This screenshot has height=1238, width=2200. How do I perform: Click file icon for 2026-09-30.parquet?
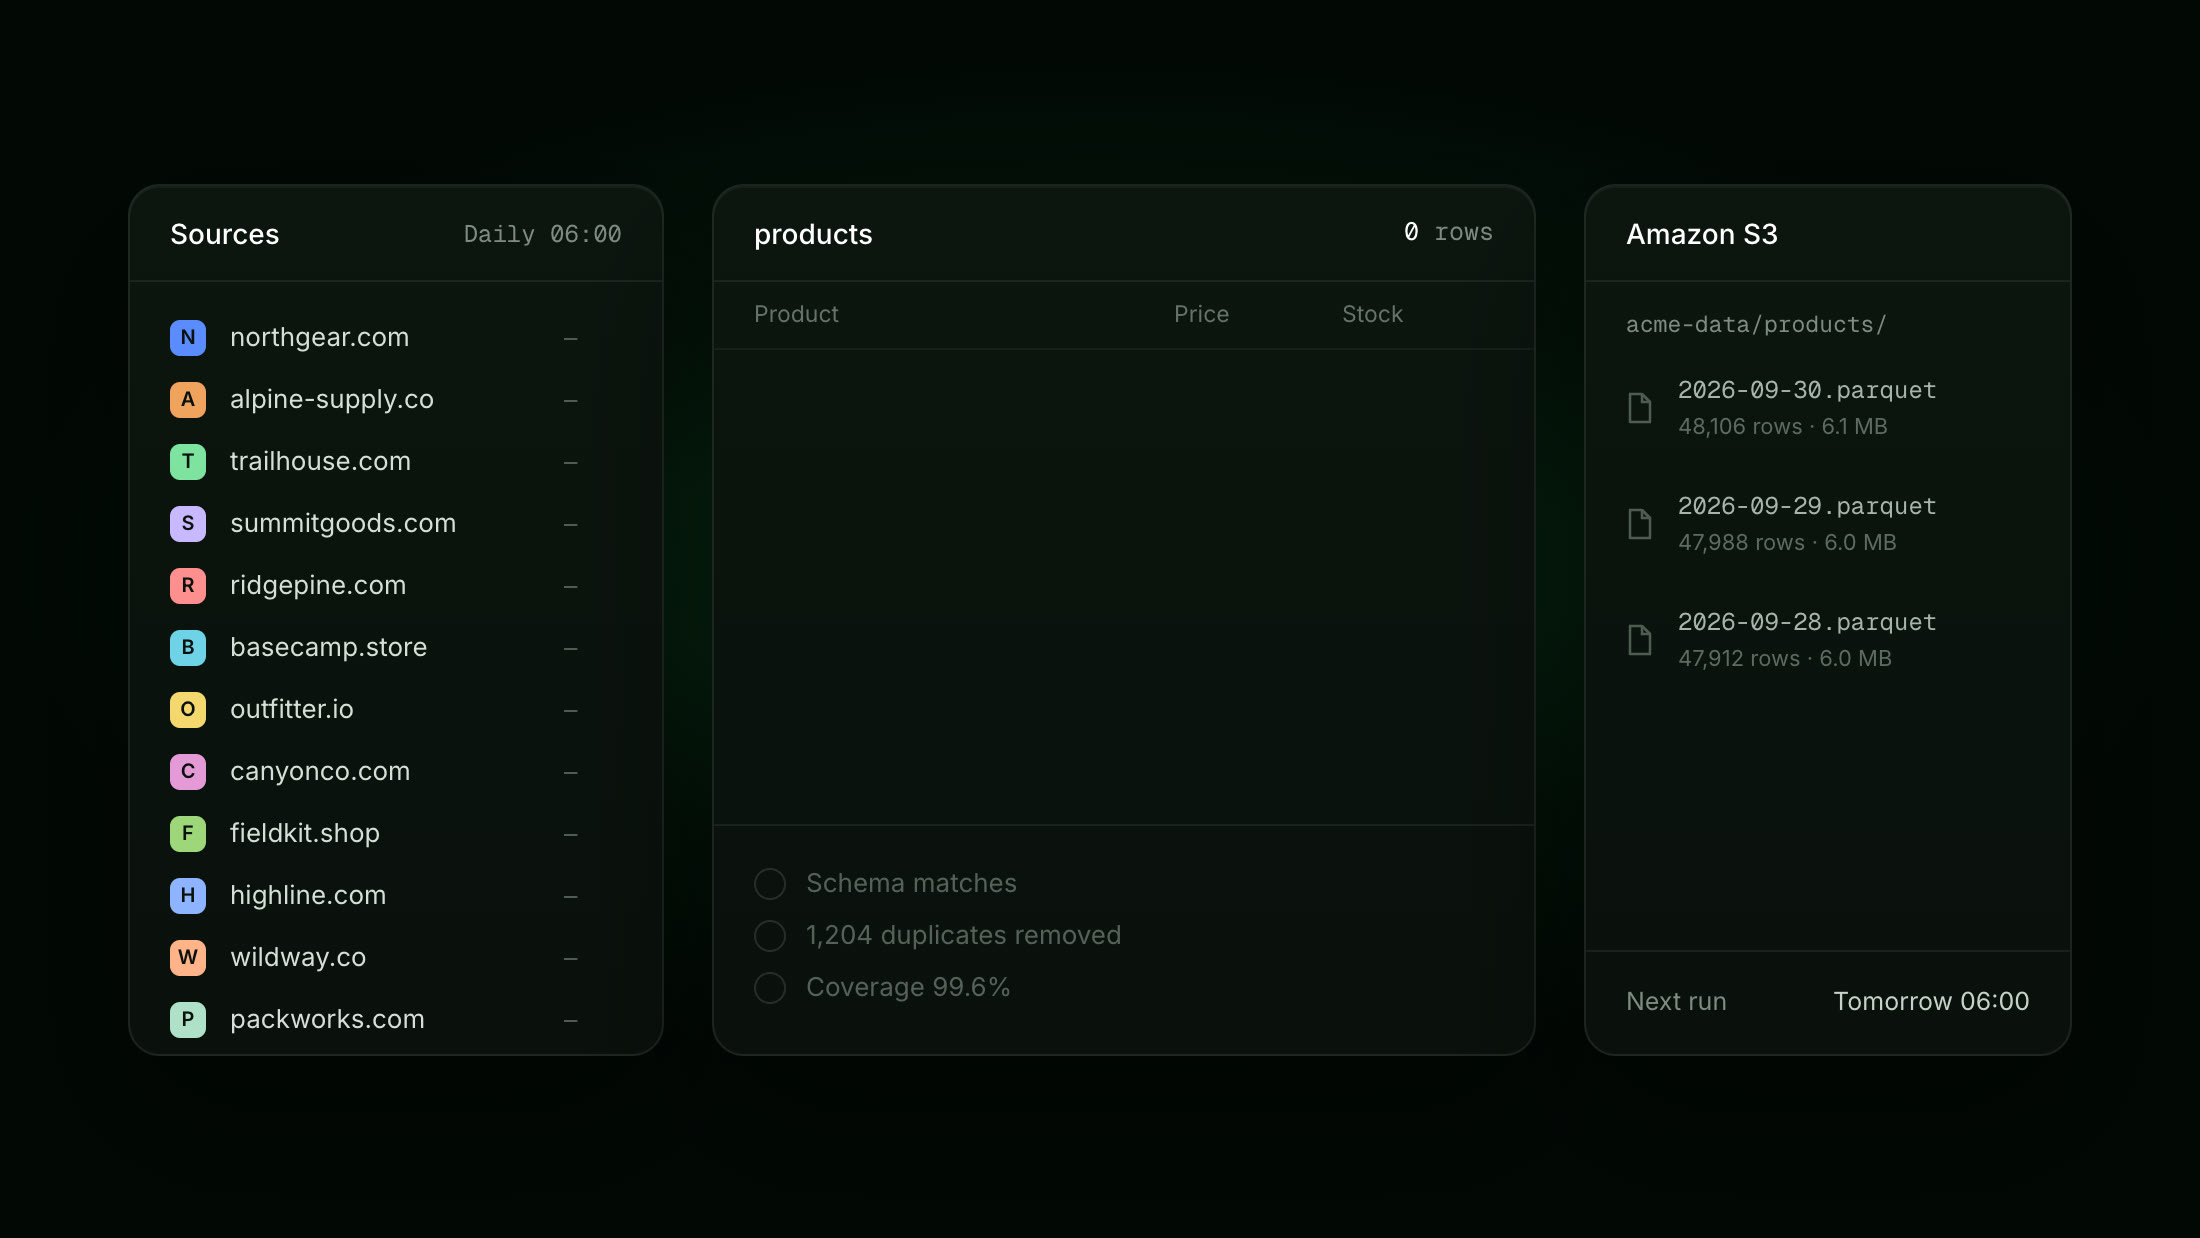[x=1640, y=408]
